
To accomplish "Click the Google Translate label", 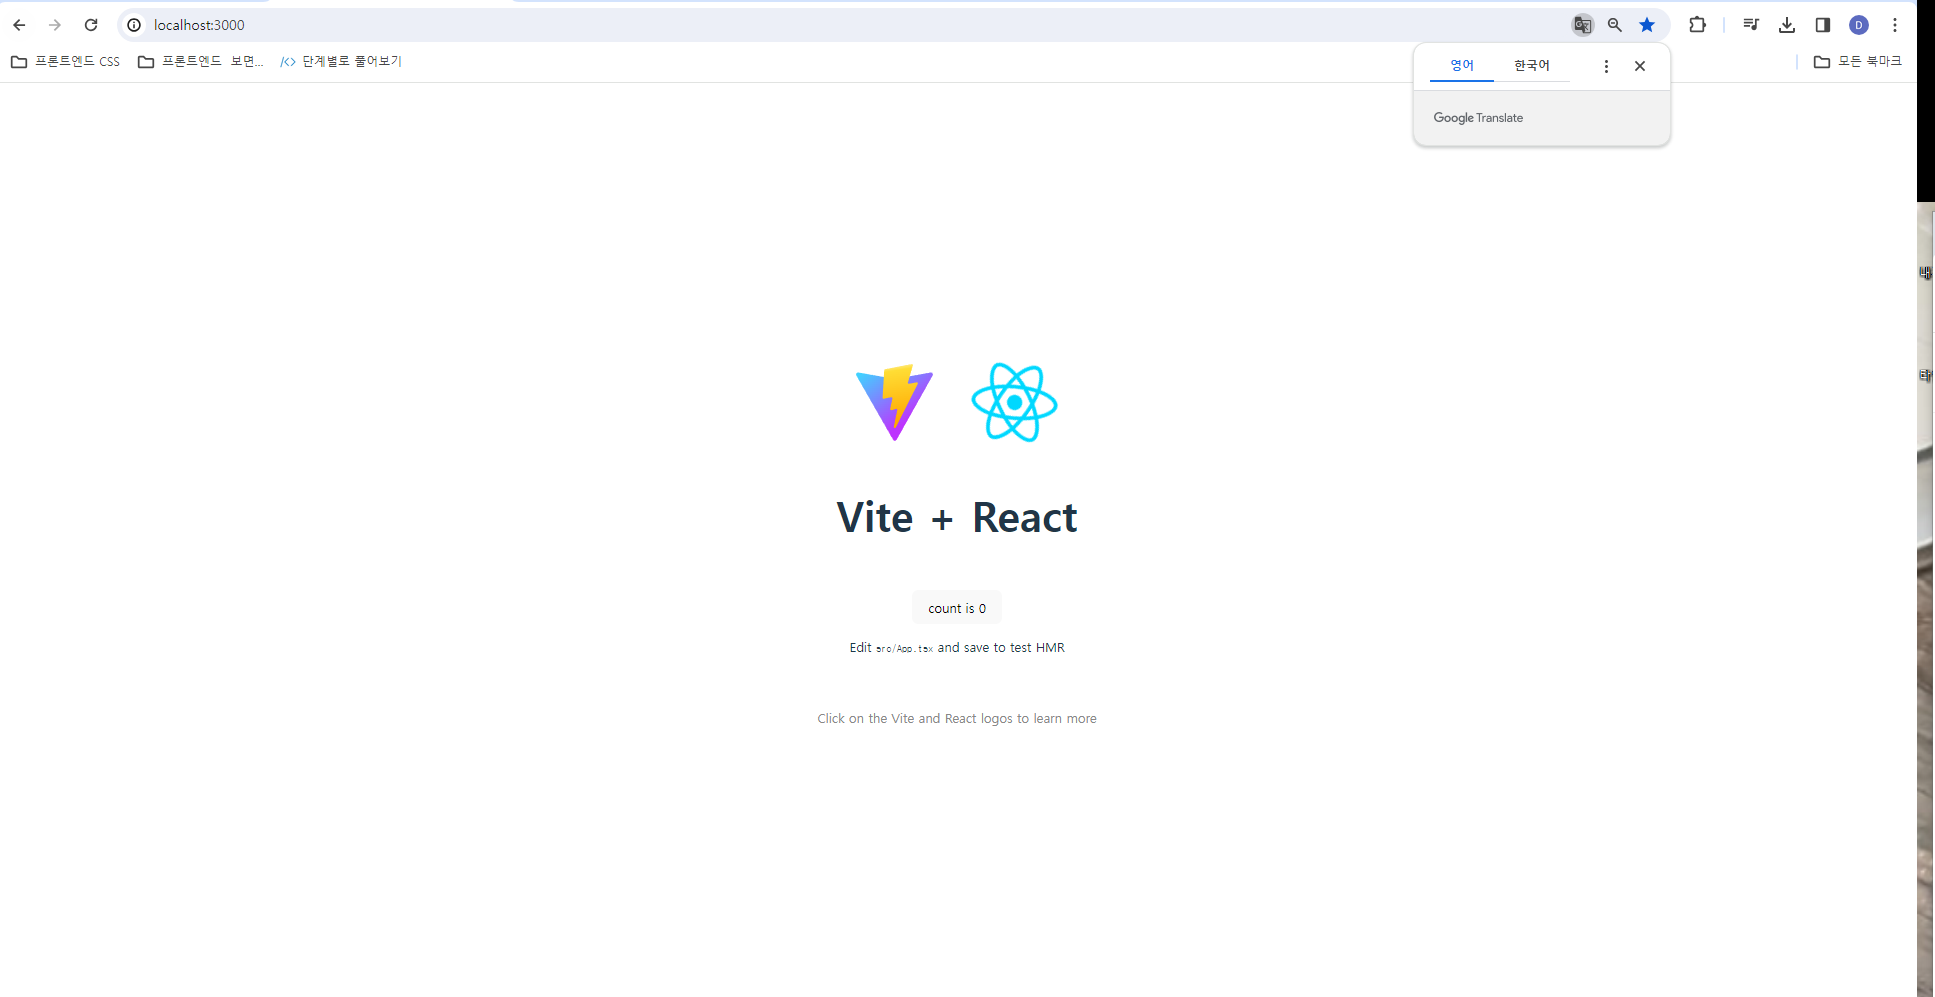I will (x=1478, y=118).
